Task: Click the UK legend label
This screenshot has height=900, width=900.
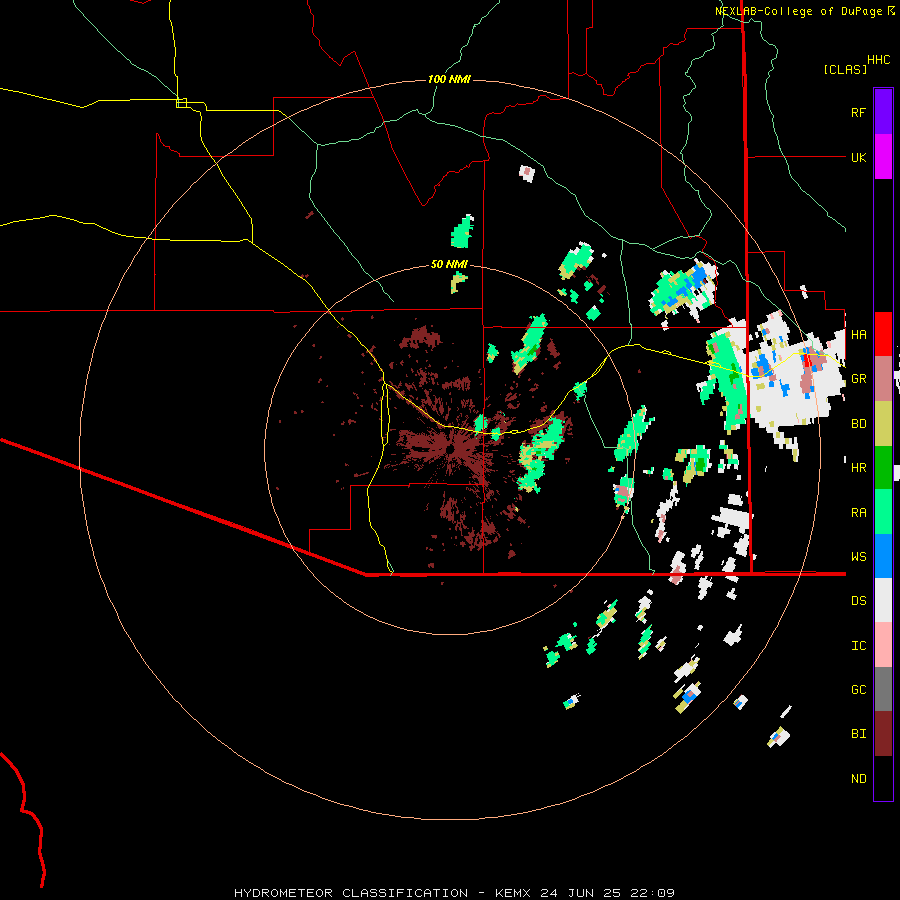Action: point(858,157)
